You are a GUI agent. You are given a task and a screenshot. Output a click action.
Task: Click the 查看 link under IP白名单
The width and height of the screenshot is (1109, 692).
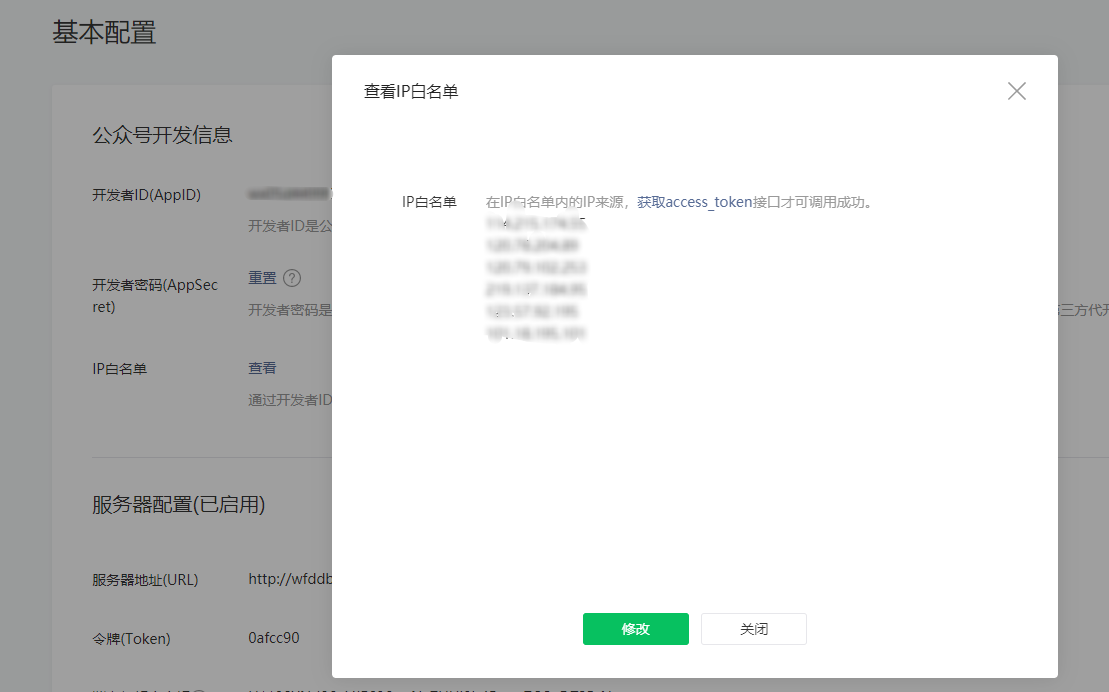coord(262,368)
